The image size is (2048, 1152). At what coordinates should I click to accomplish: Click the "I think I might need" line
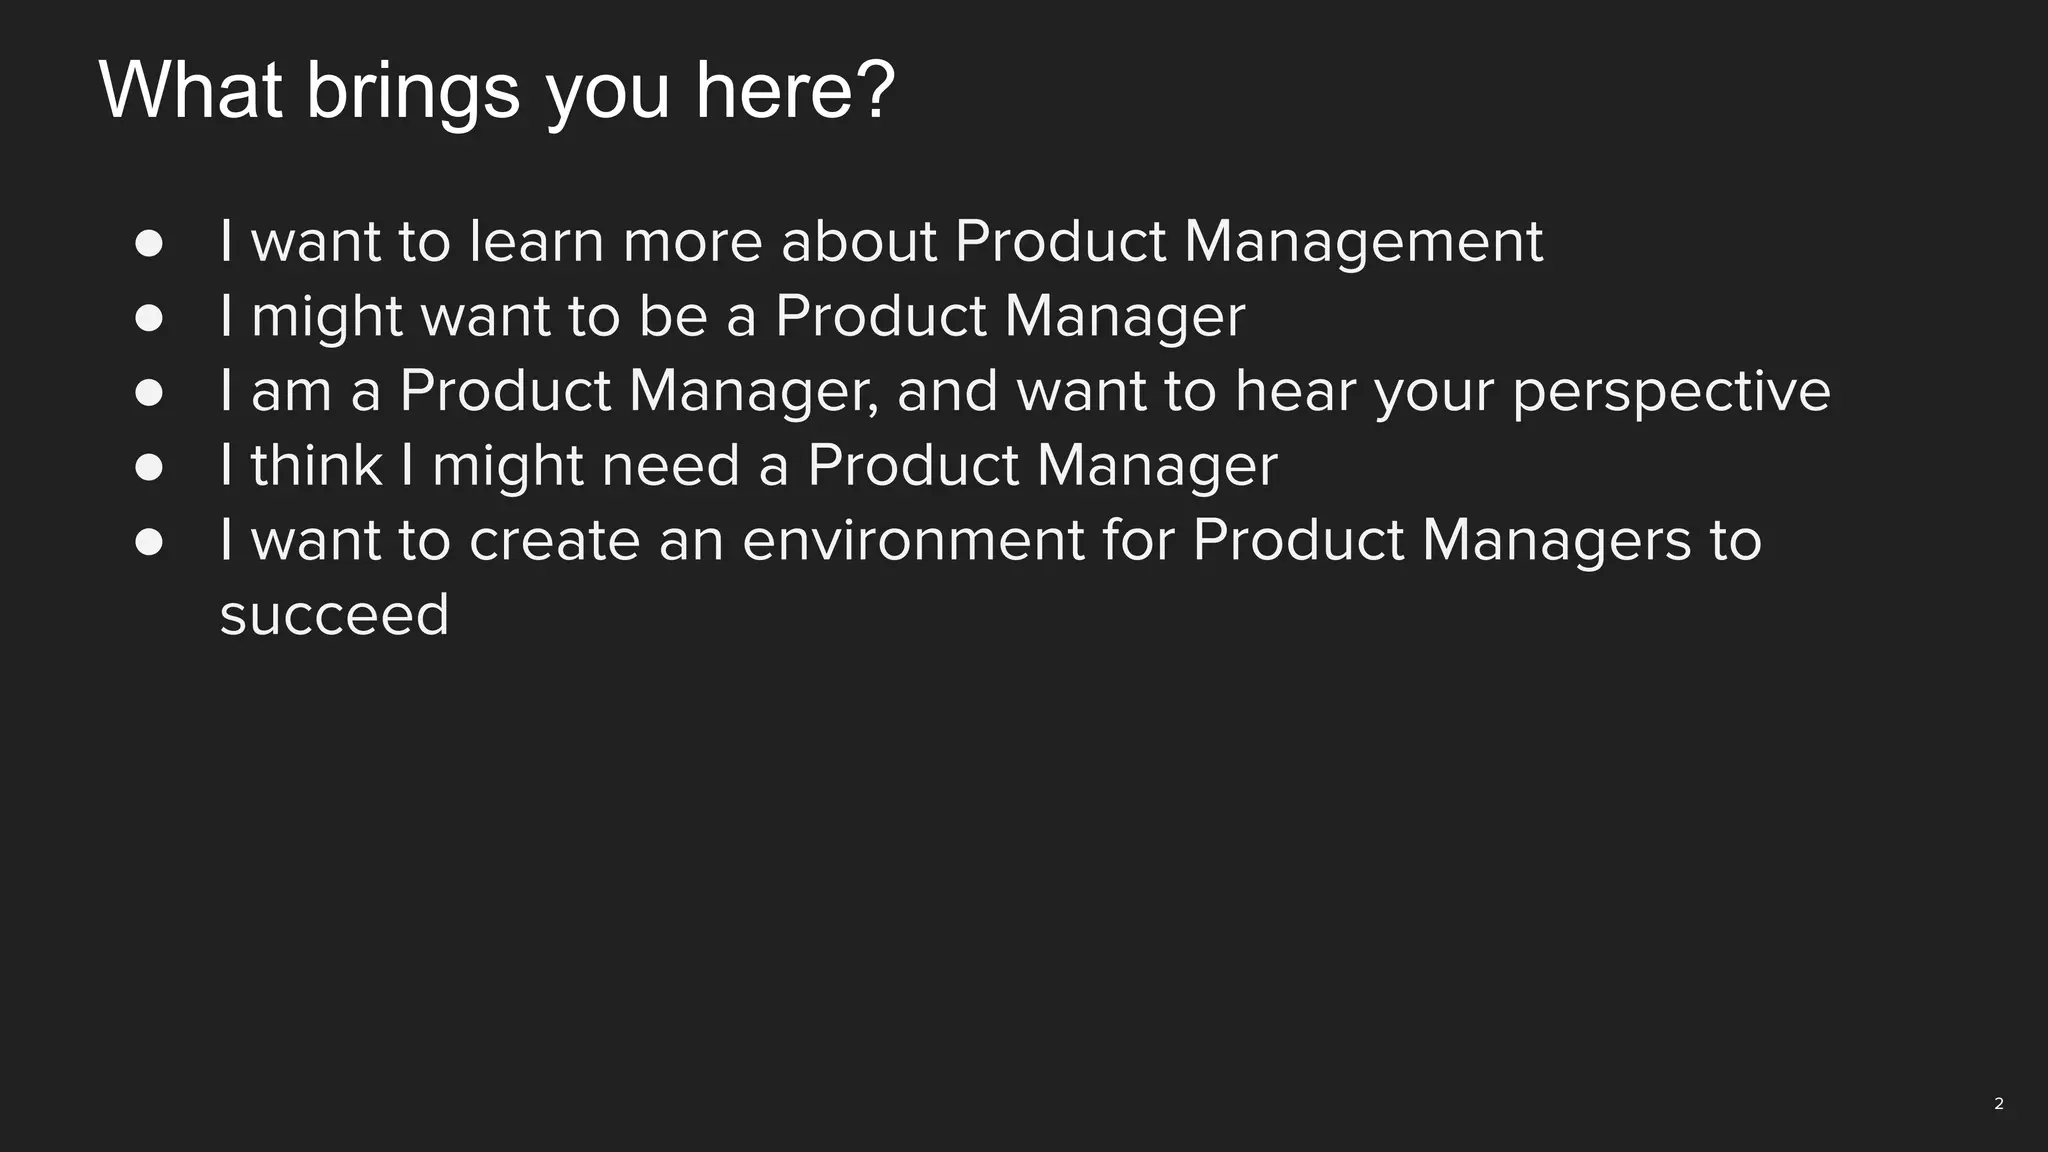[x=748, y=466]
